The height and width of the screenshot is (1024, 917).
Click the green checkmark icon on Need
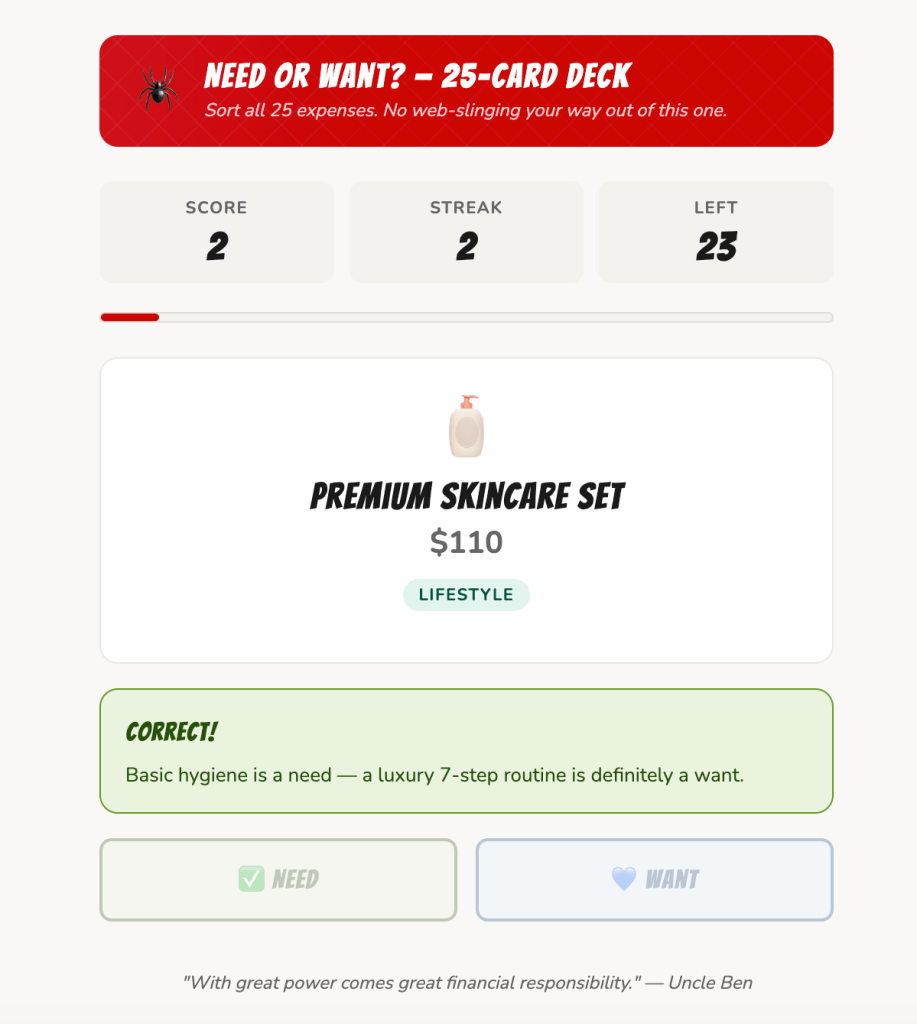[251, 879]
